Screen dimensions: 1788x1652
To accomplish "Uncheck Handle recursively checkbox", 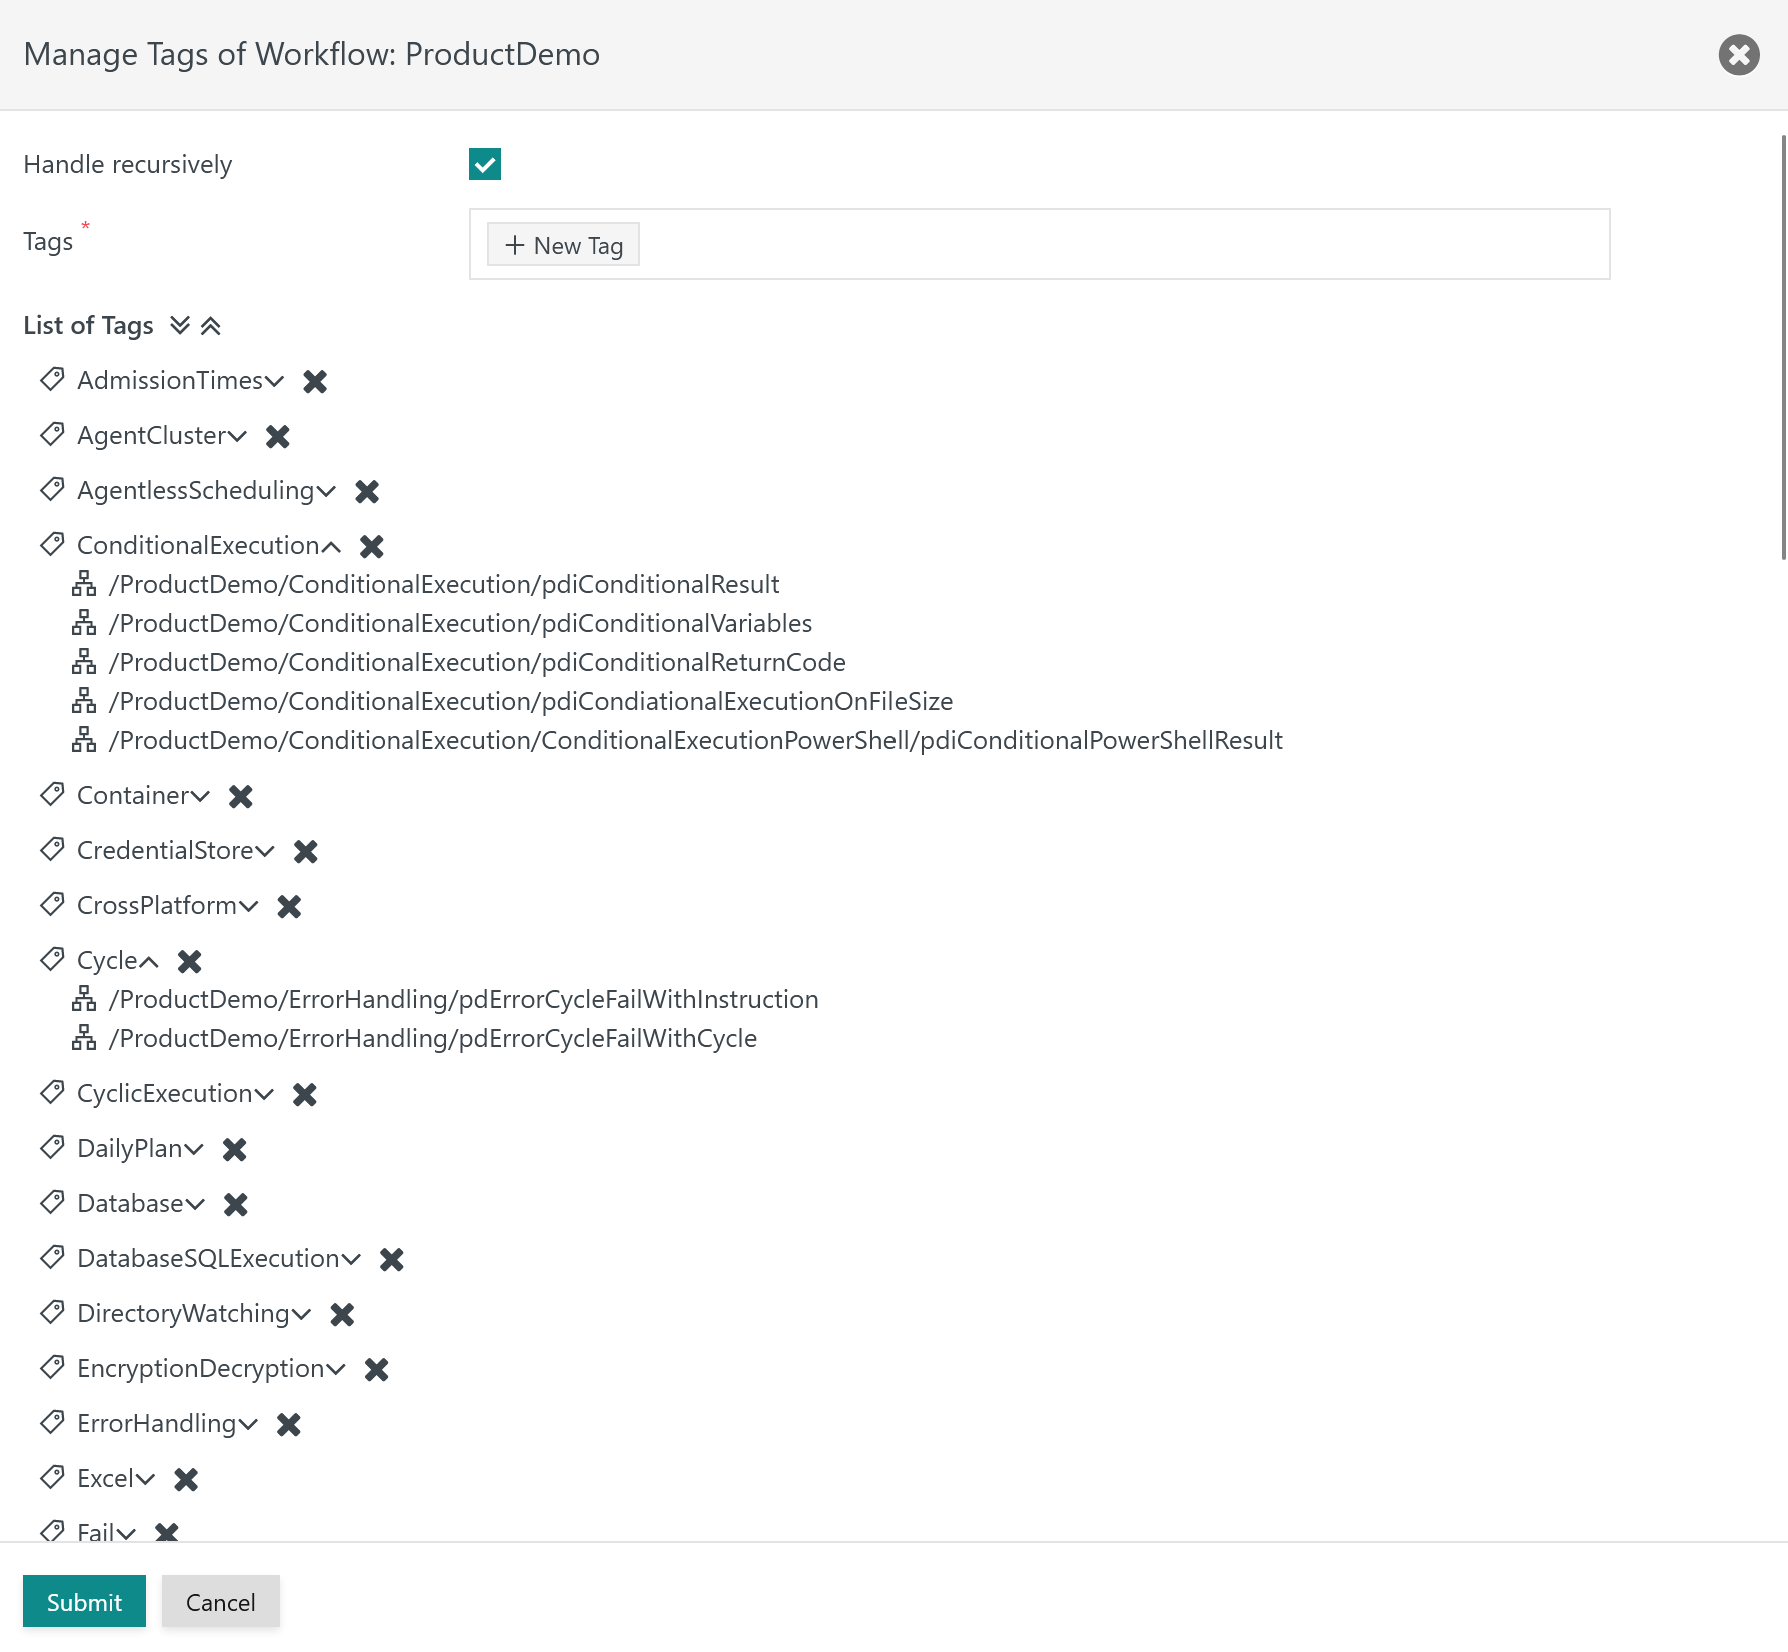I will tap(485, 164).
